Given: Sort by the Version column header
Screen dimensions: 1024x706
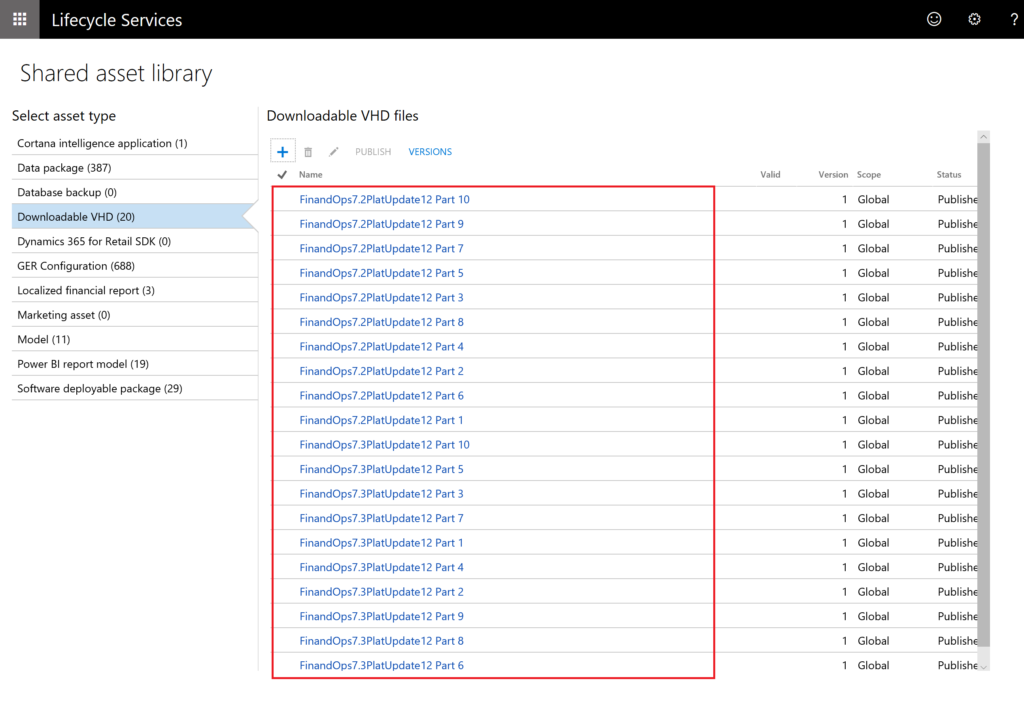Looking at the screenshot, I should click(832, 175).
